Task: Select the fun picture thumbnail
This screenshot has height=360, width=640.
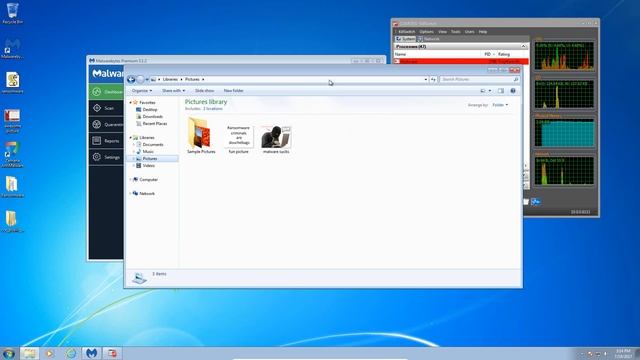Action: tap(238, 139)
